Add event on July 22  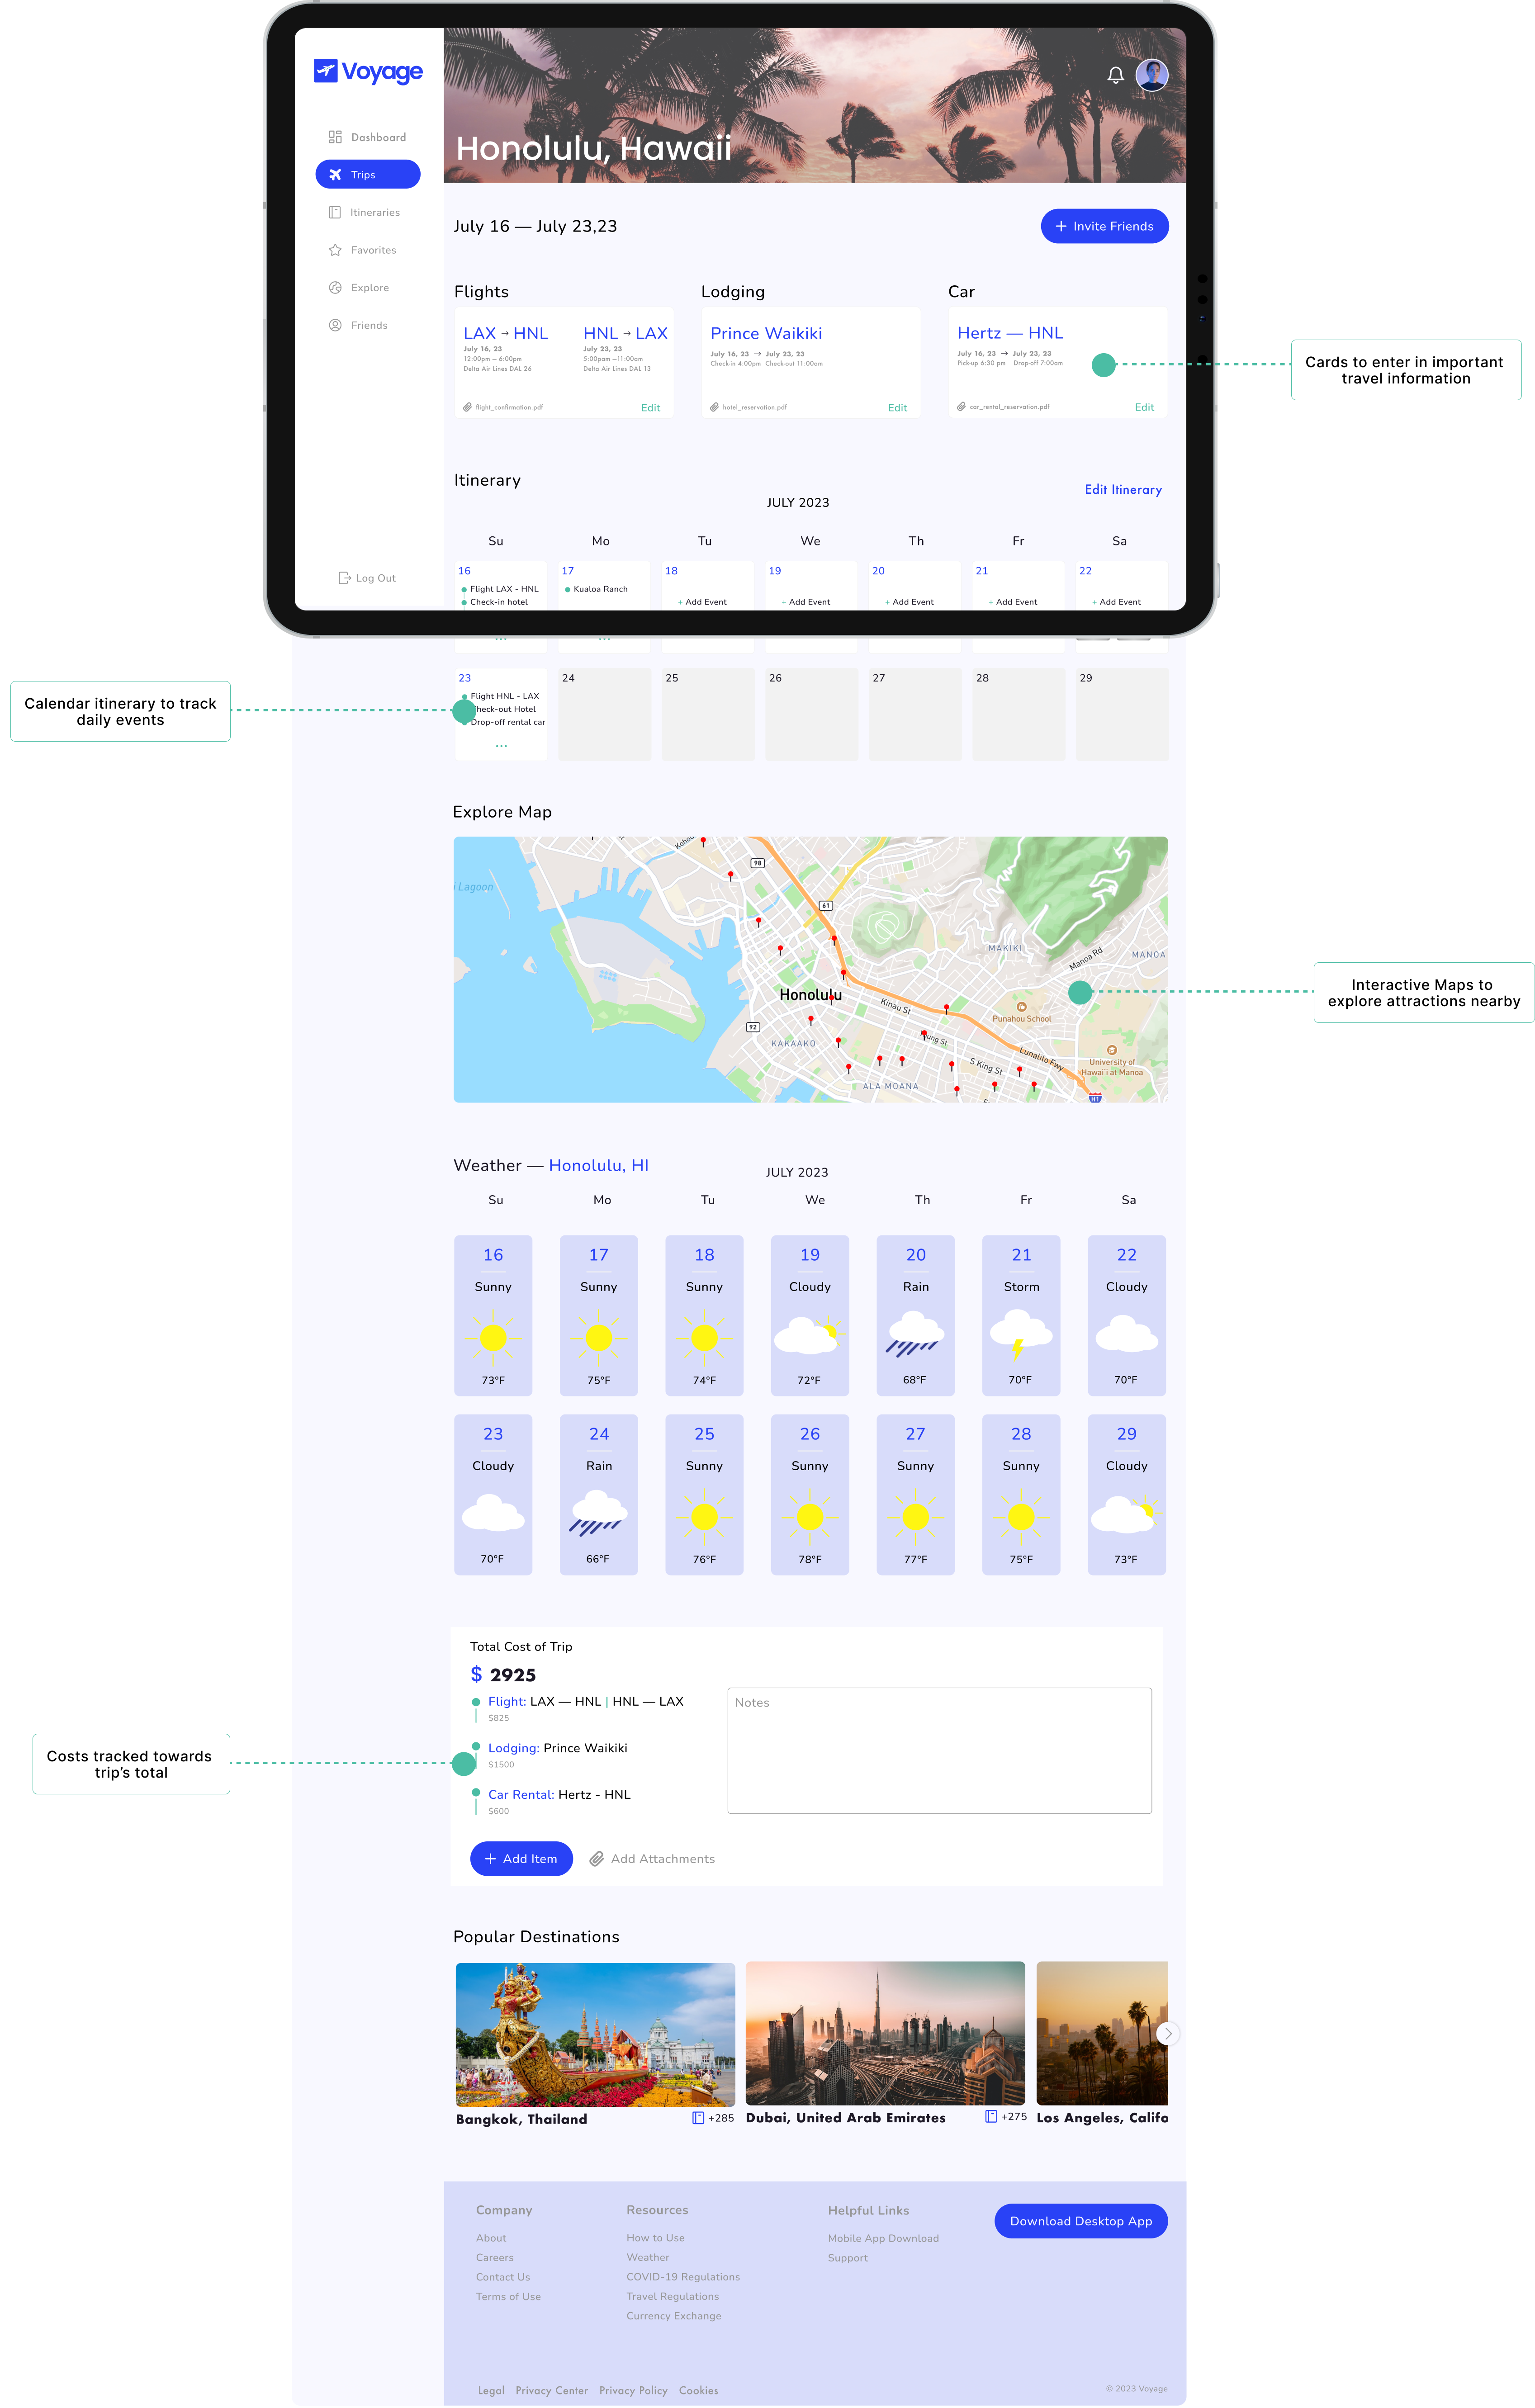(x=1116, y=602)
